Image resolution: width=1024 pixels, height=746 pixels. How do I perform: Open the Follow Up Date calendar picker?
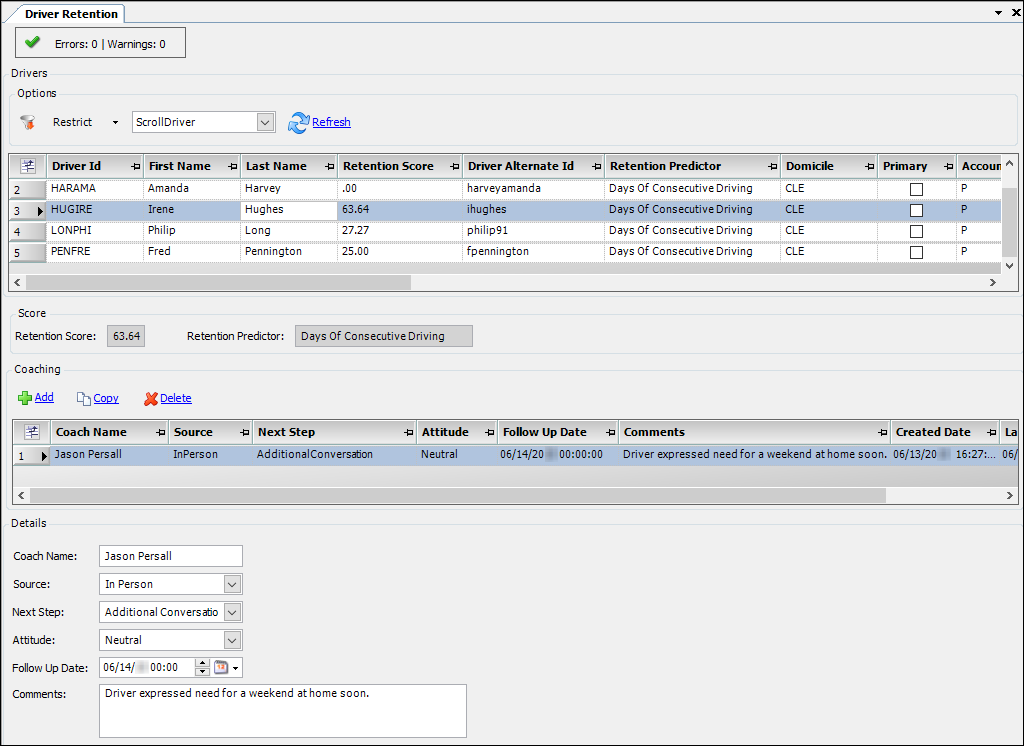(x=221, y=668)
